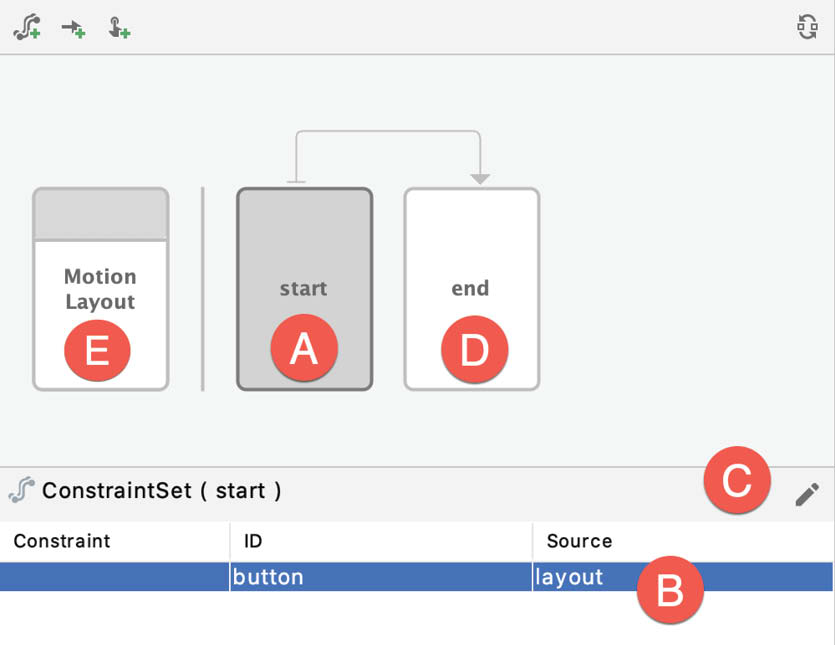Click the layout source cell

[x=683, y=577]
